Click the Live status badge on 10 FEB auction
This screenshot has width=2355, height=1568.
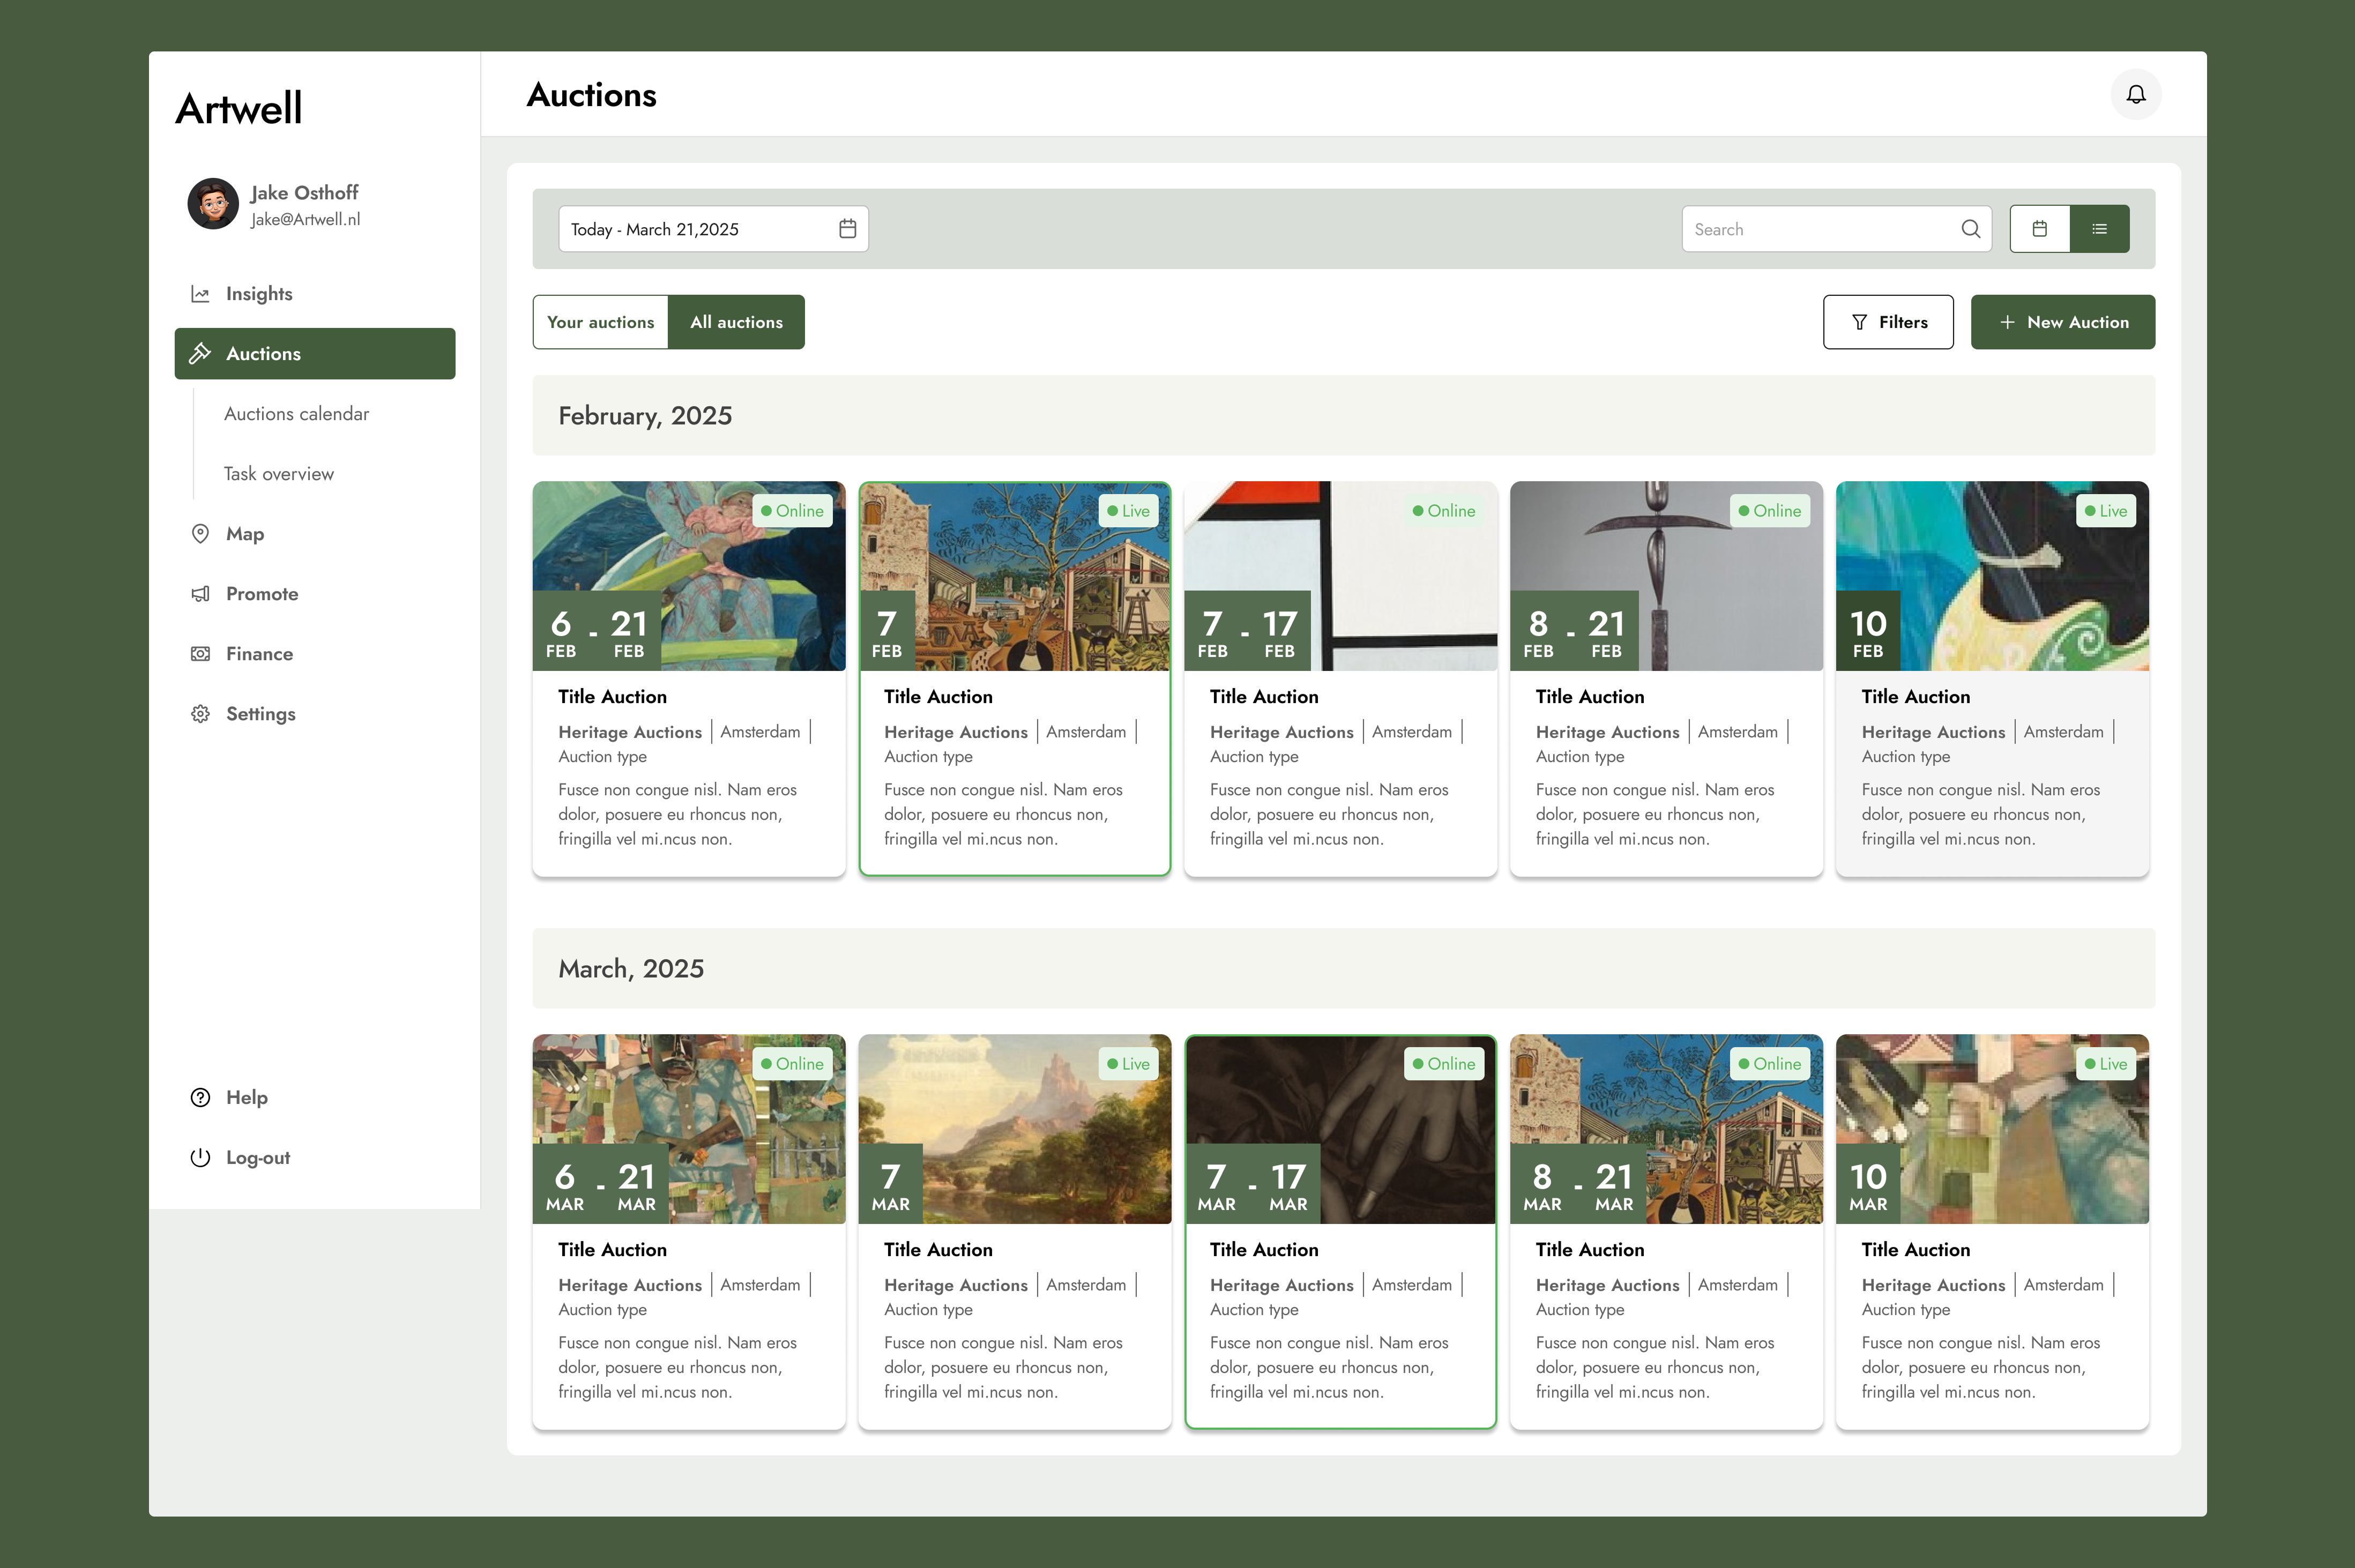pos(2105,510)
